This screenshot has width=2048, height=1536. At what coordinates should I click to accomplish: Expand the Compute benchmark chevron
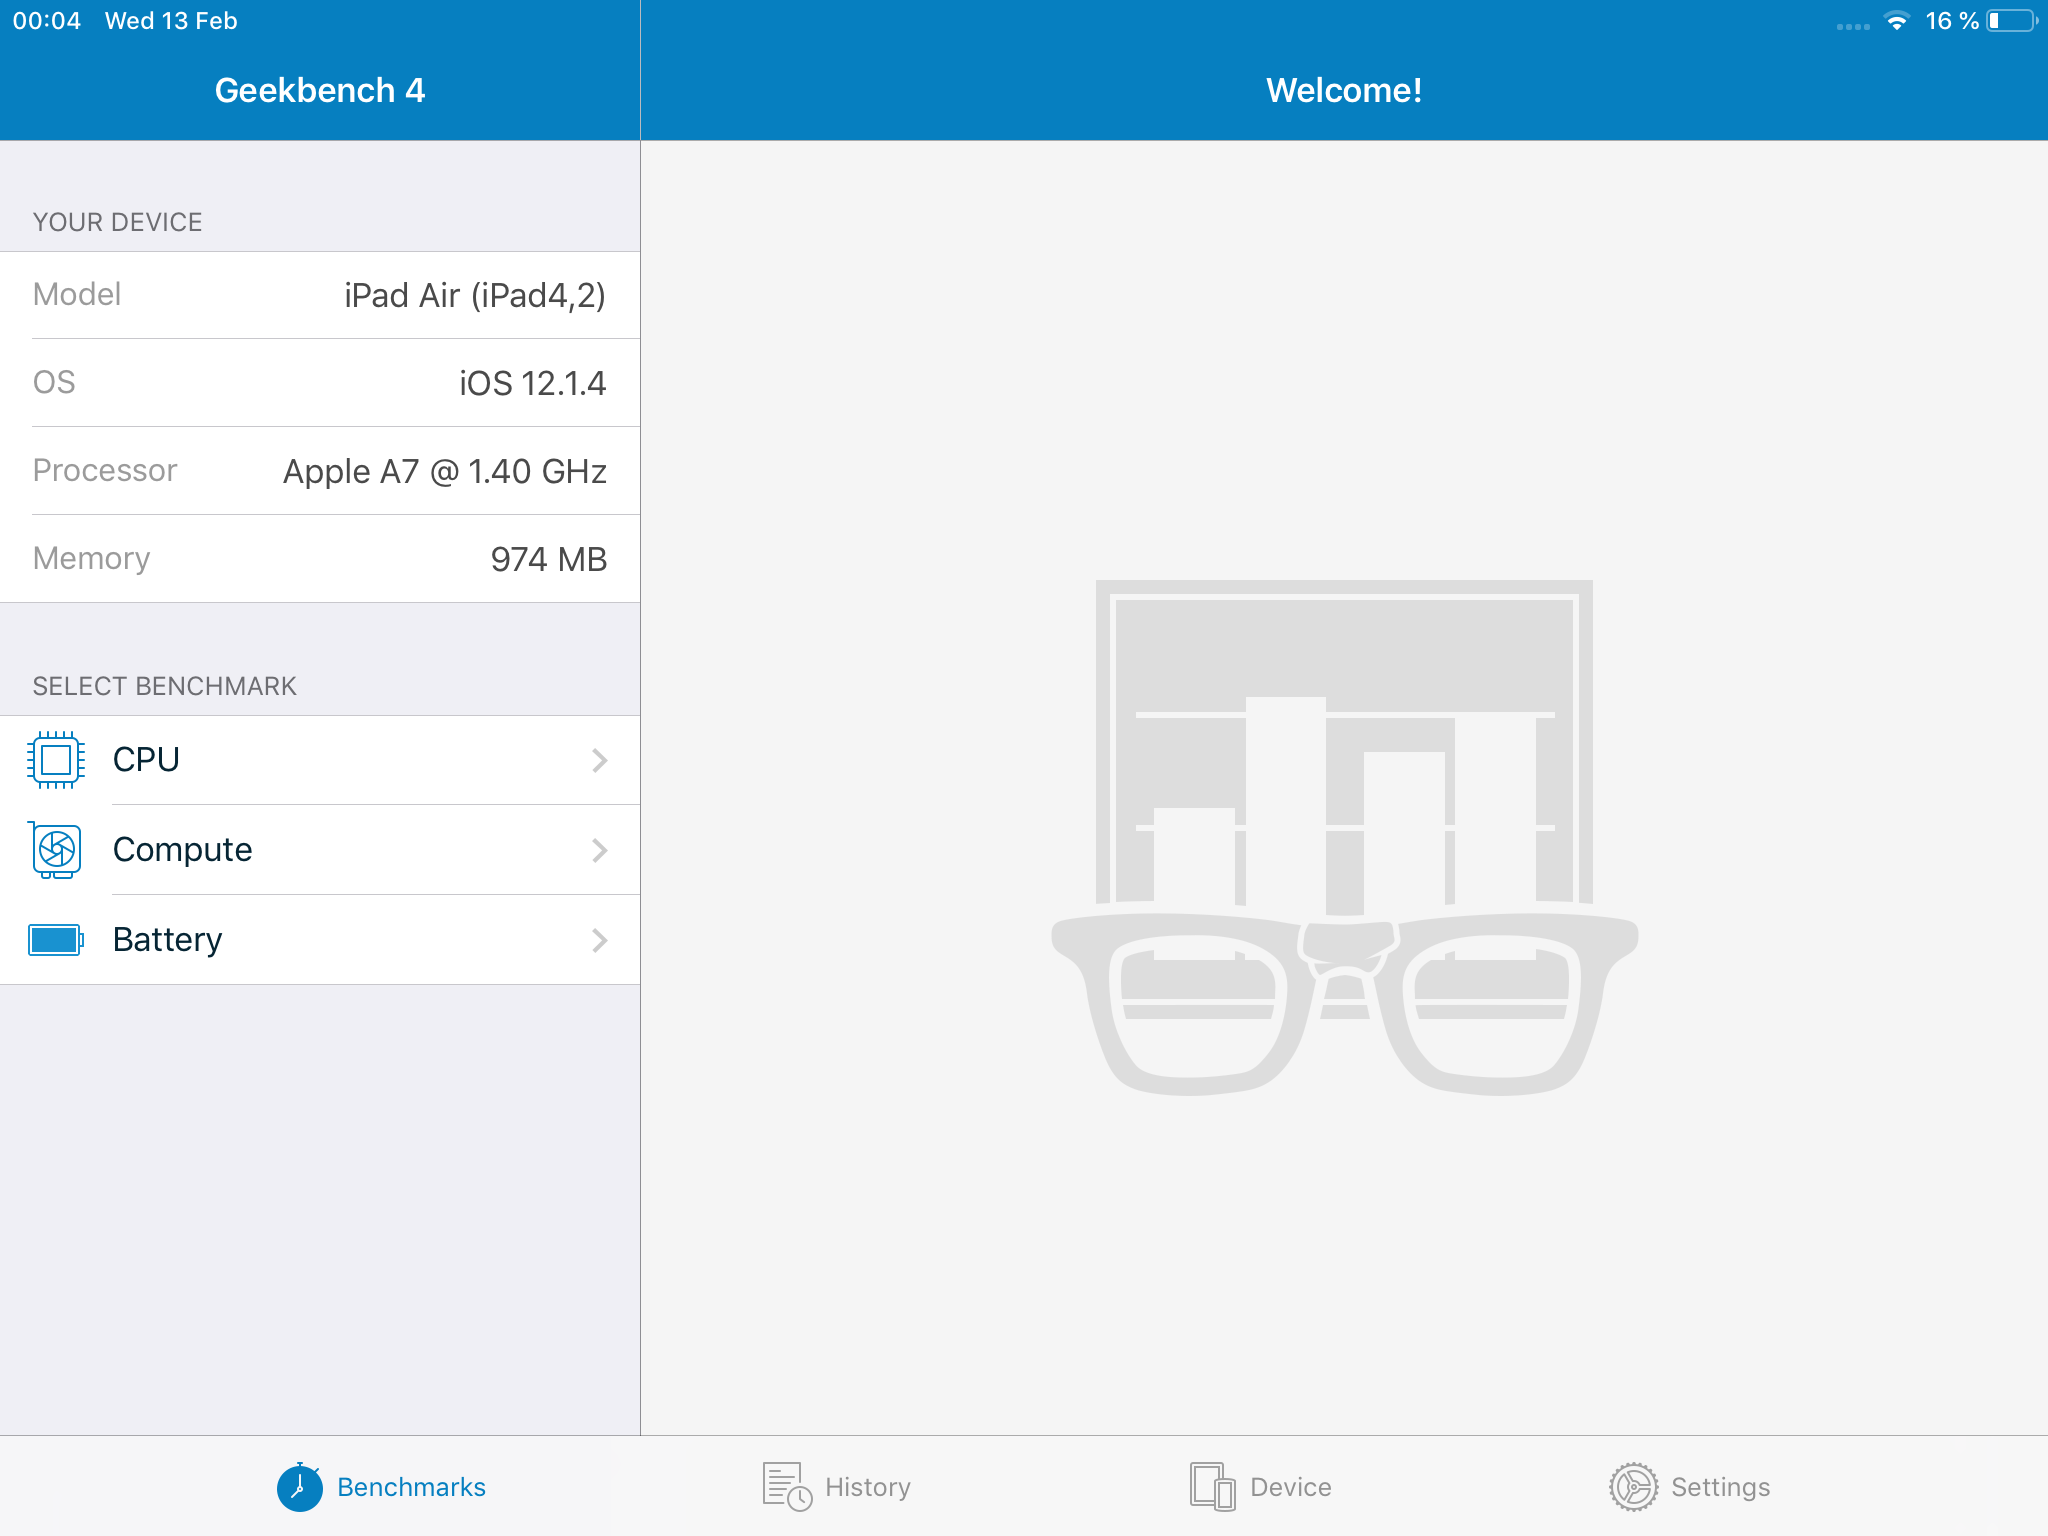coord(599,850)
